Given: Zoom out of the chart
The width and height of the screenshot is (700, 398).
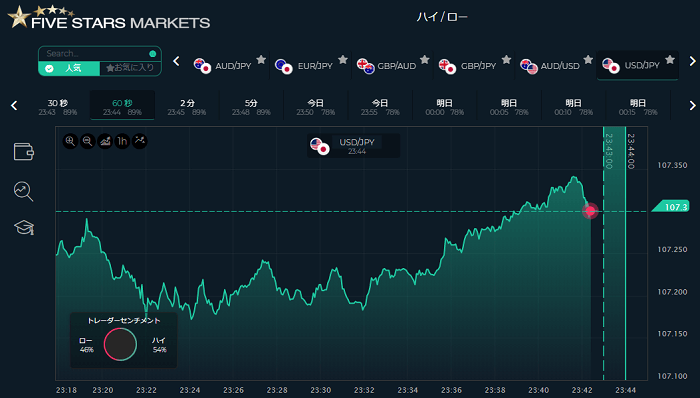Looking at the screenshot, I should (x=88, y=141).
